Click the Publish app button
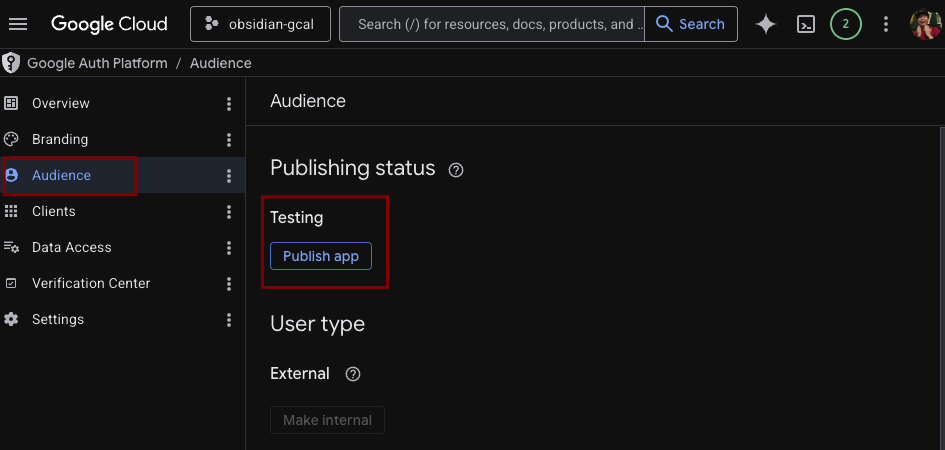Viewport: 945px width, 450px height. click(321, 256)
